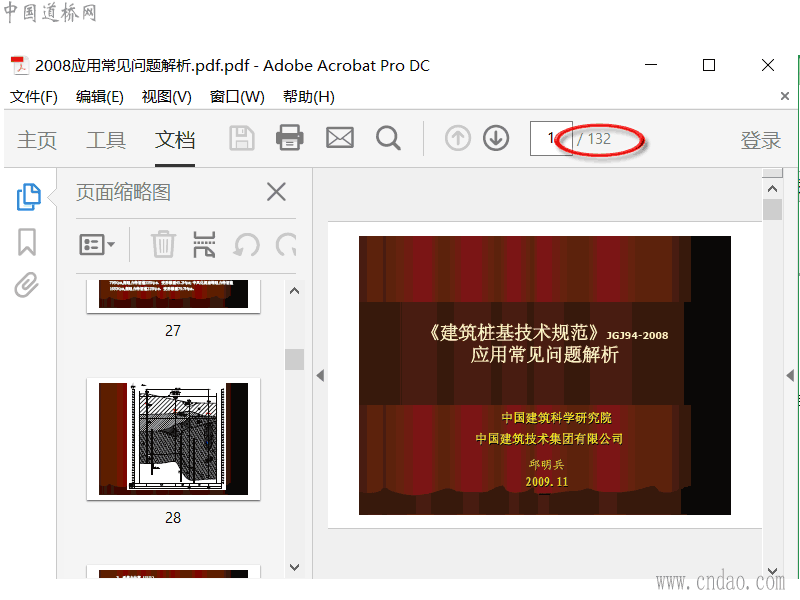Click the 页面缩略图 panel title
The width and height of the screenshot is (800, 600).
123,192
